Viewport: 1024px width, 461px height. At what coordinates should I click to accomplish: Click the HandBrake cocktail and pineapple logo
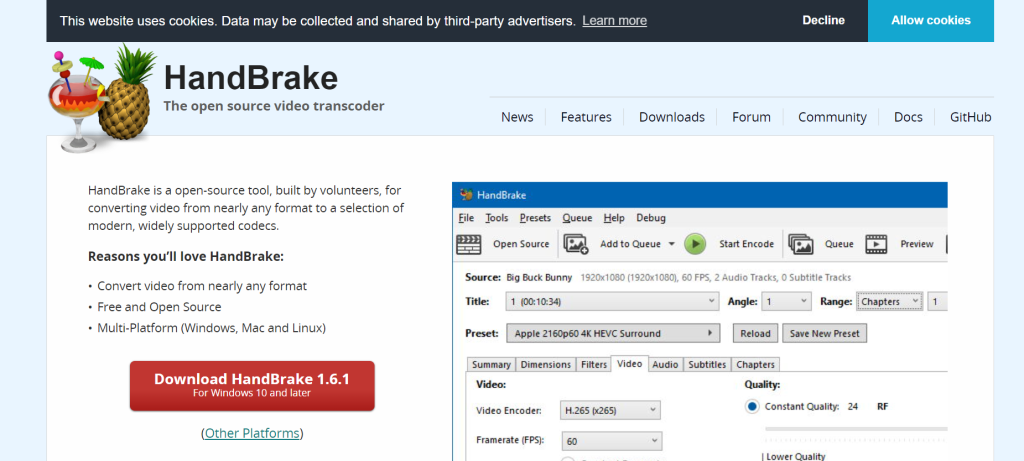(x=103, y=98)
